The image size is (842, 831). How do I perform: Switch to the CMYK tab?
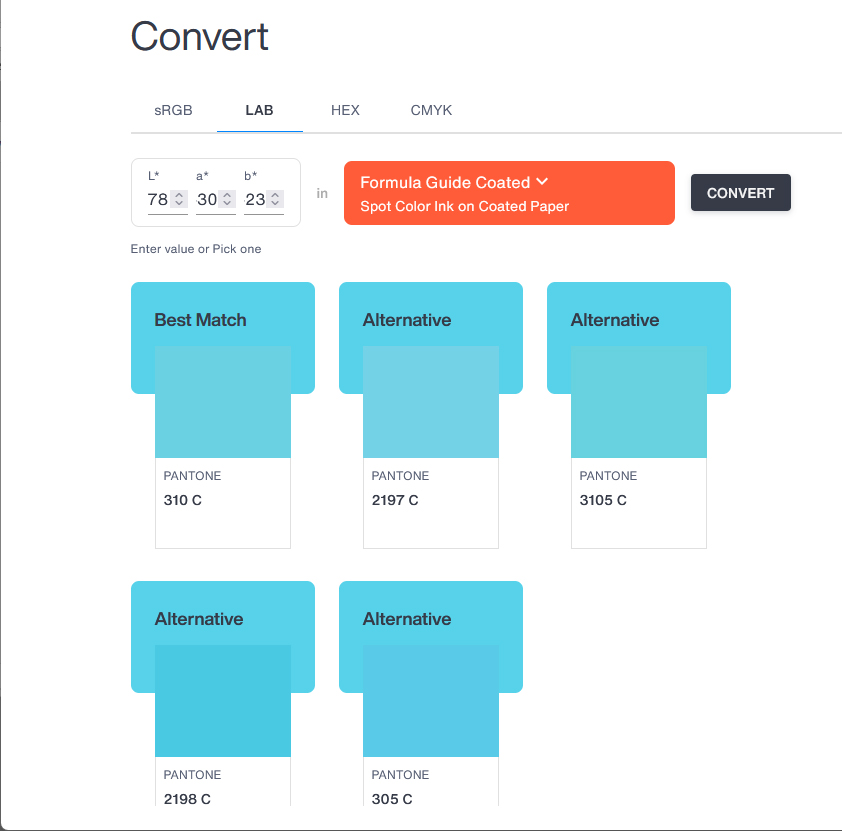point(431,110)
